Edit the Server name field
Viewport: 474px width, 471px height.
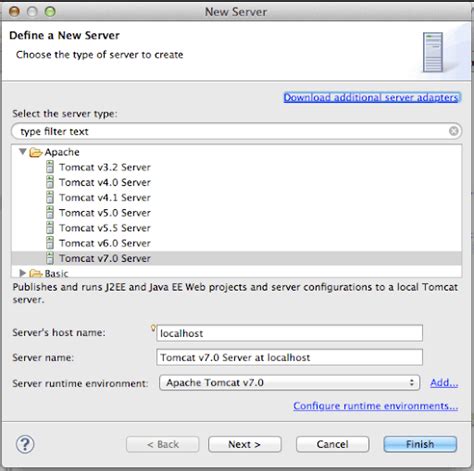point(289,357)
